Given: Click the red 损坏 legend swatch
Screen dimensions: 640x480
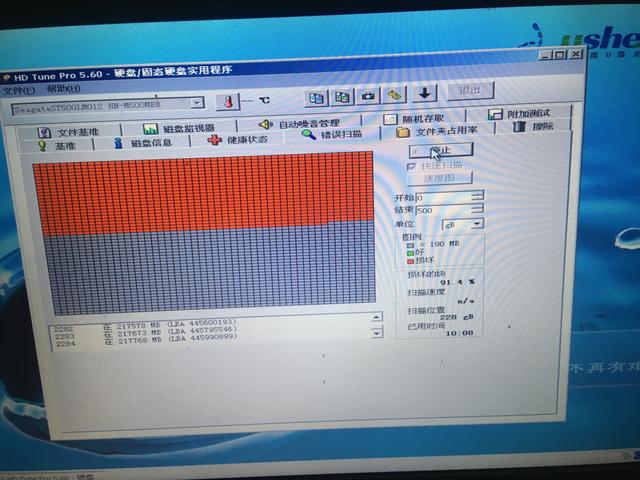Looking at the screenshot, I should [411, 261].
